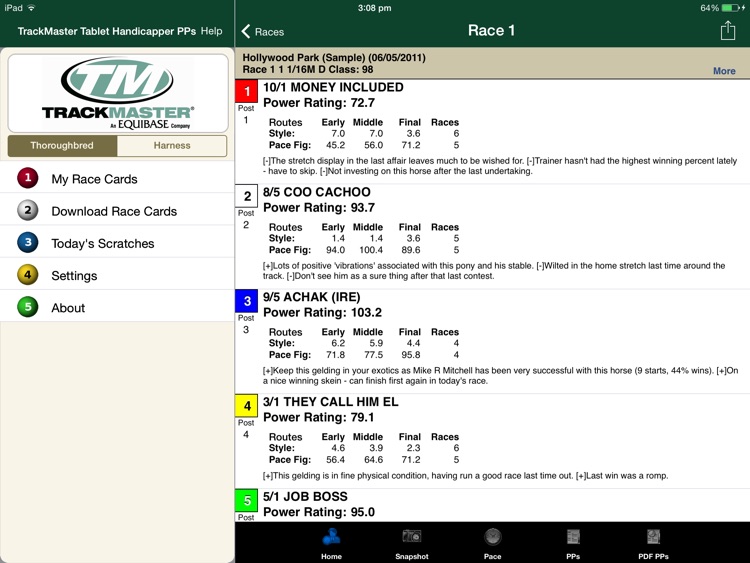Open the Snapshot tab
Image resolution: width=750 pixels, height=563 pixels.
411,543
